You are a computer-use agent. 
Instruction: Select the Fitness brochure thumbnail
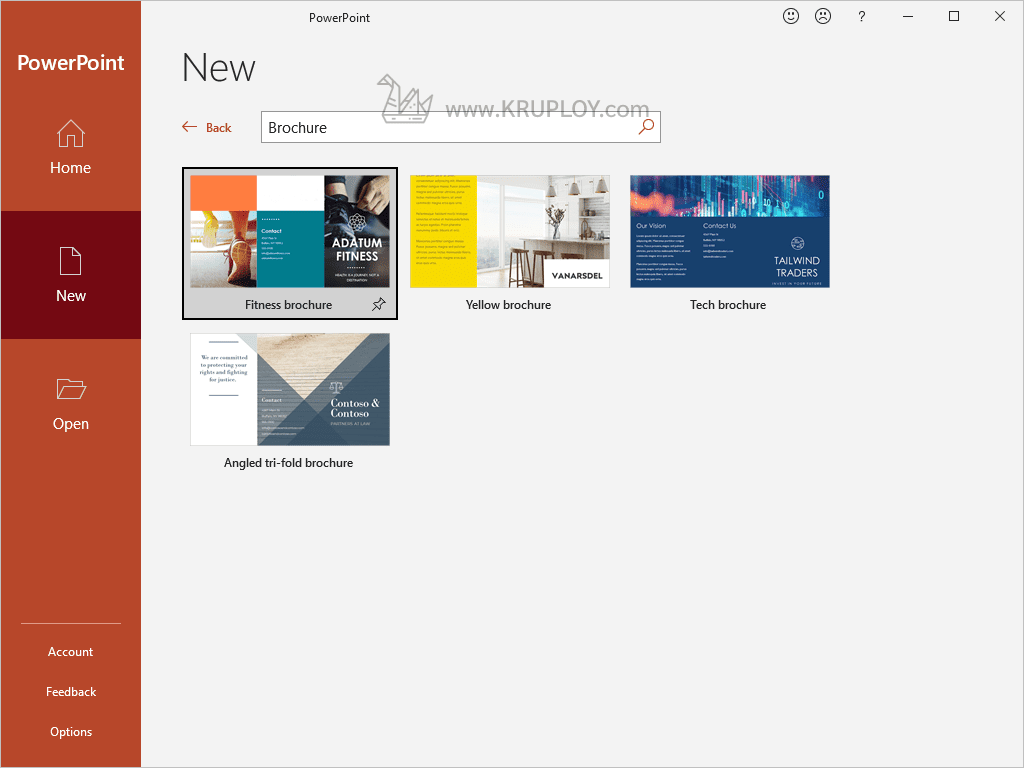pos(290,231)
